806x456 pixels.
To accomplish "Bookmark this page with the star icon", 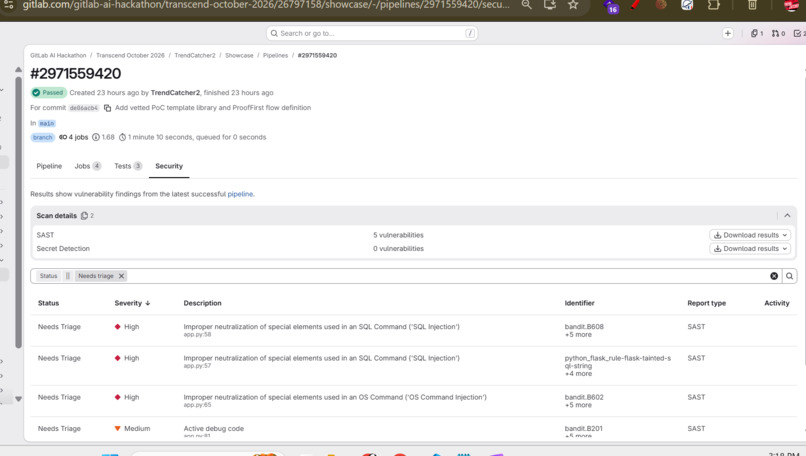I will 573,5.
